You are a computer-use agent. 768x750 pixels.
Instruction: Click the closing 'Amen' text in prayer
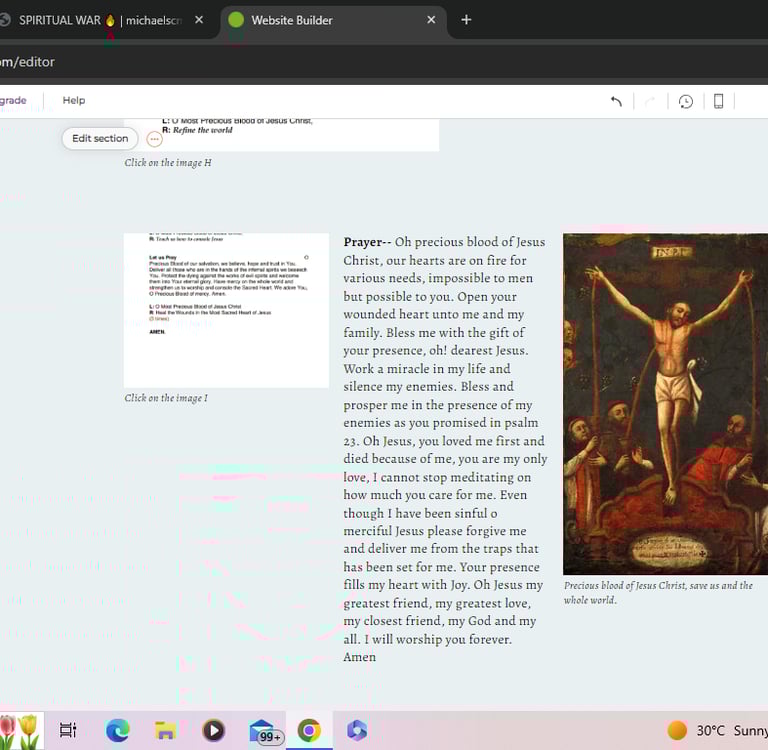point(360,657)
